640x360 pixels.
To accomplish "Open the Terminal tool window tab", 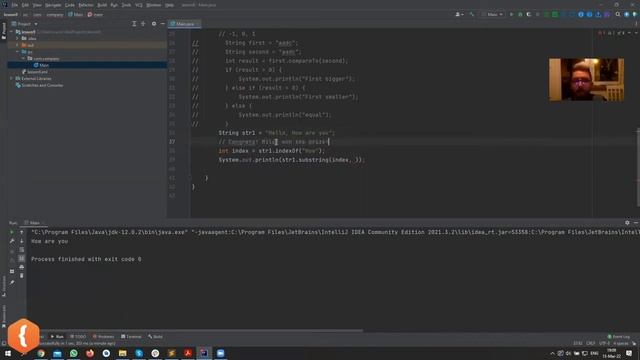I will tap(131, 337).
